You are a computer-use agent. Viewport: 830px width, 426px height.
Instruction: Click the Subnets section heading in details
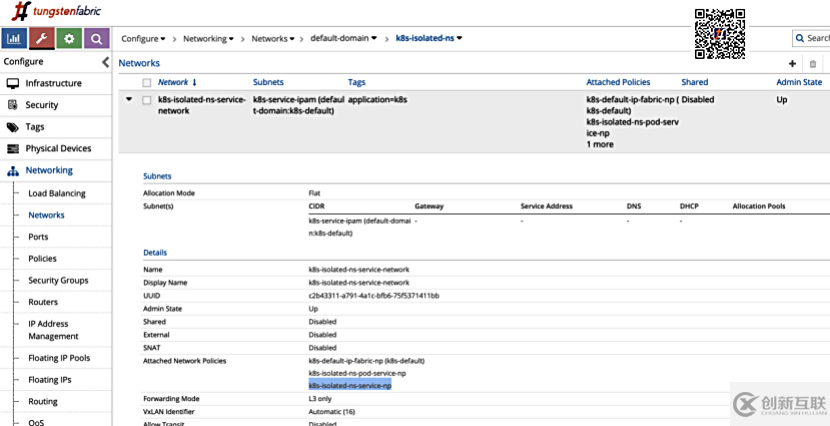[157, 176]
